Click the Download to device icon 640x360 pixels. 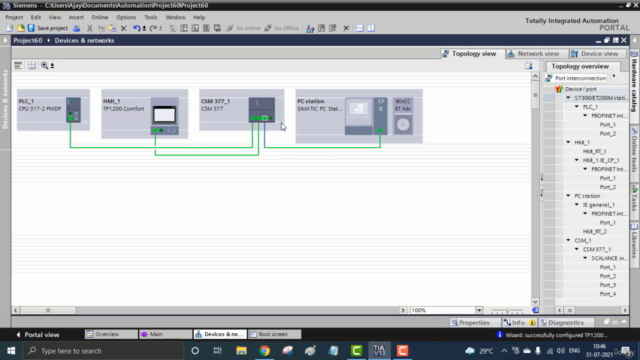(184, 28)
